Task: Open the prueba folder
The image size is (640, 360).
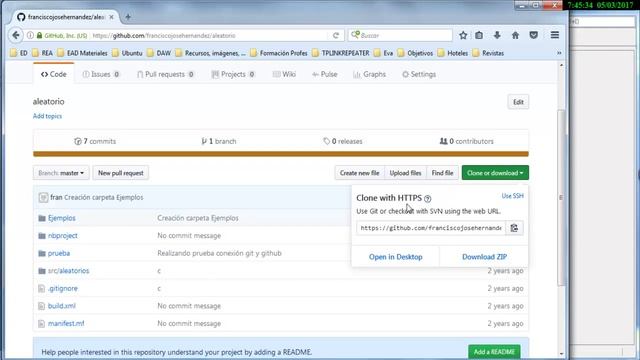Action: (x=59, y=253)
